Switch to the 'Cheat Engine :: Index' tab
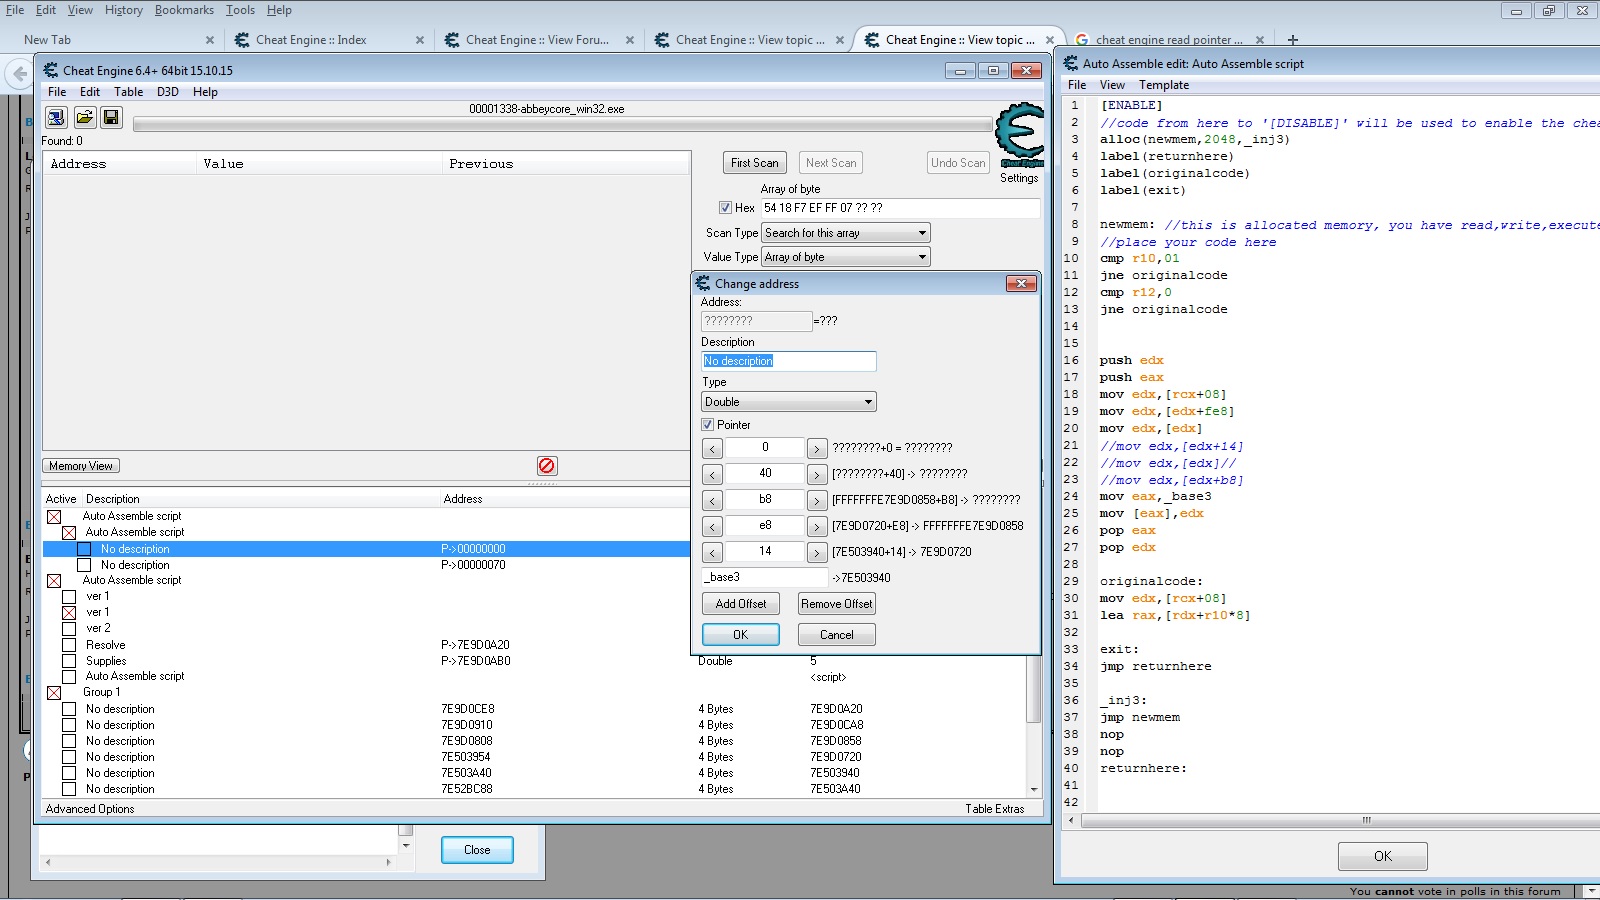This screenshot has height=900, width=1600. click(327, 40)
